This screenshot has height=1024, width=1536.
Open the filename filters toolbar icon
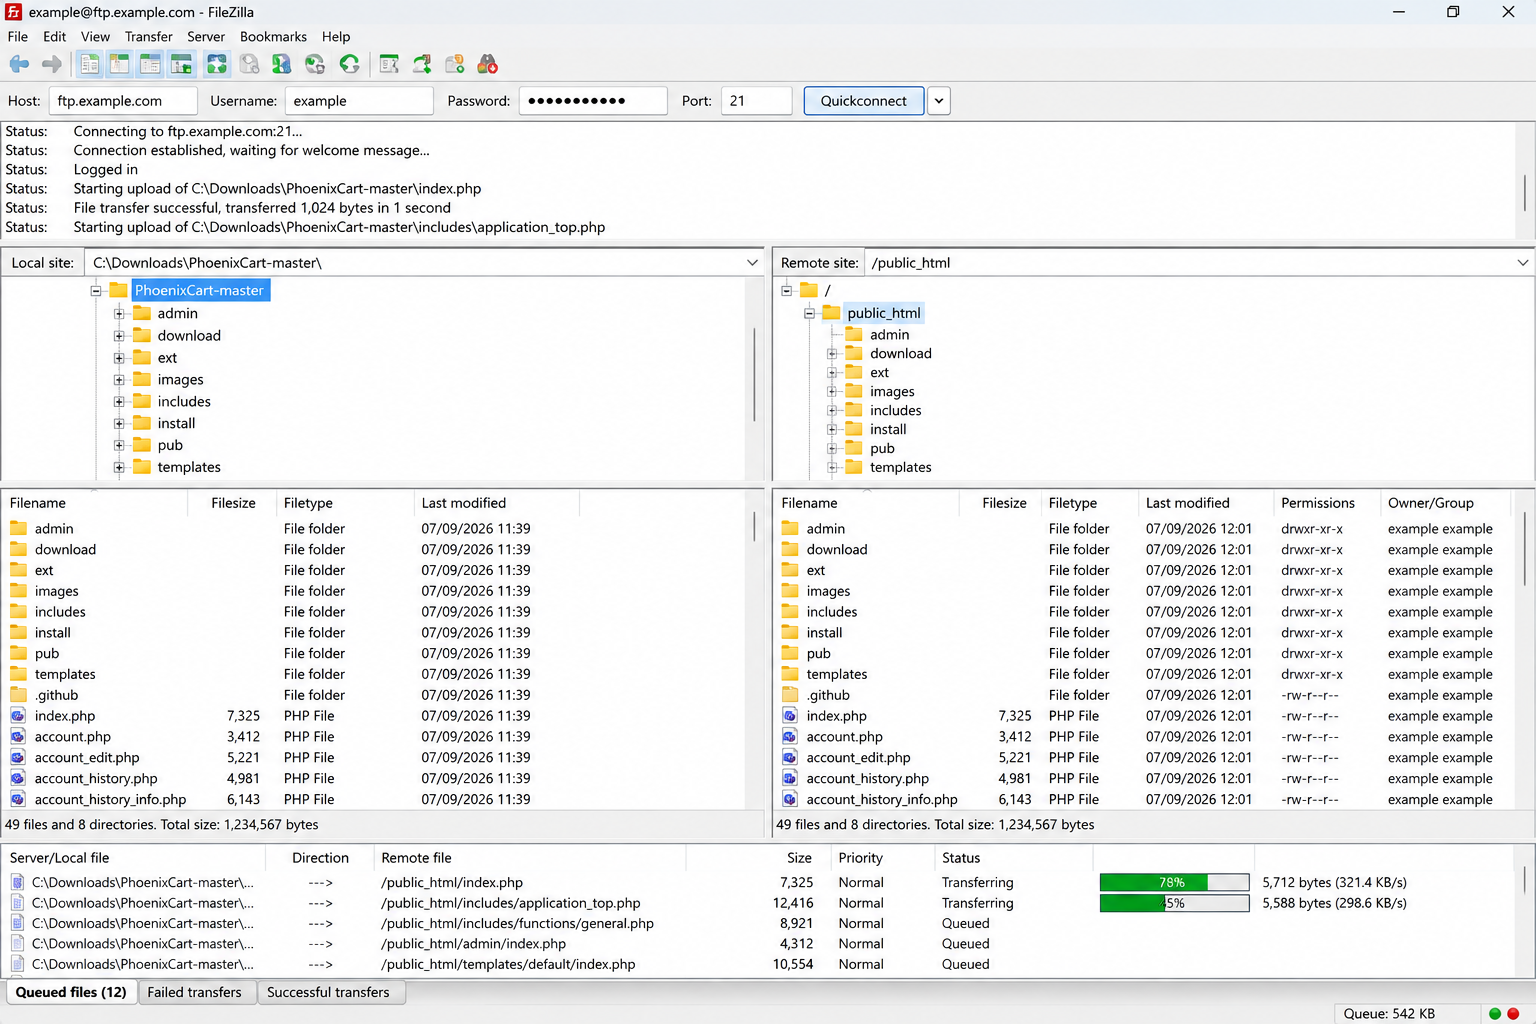point(389,65)
